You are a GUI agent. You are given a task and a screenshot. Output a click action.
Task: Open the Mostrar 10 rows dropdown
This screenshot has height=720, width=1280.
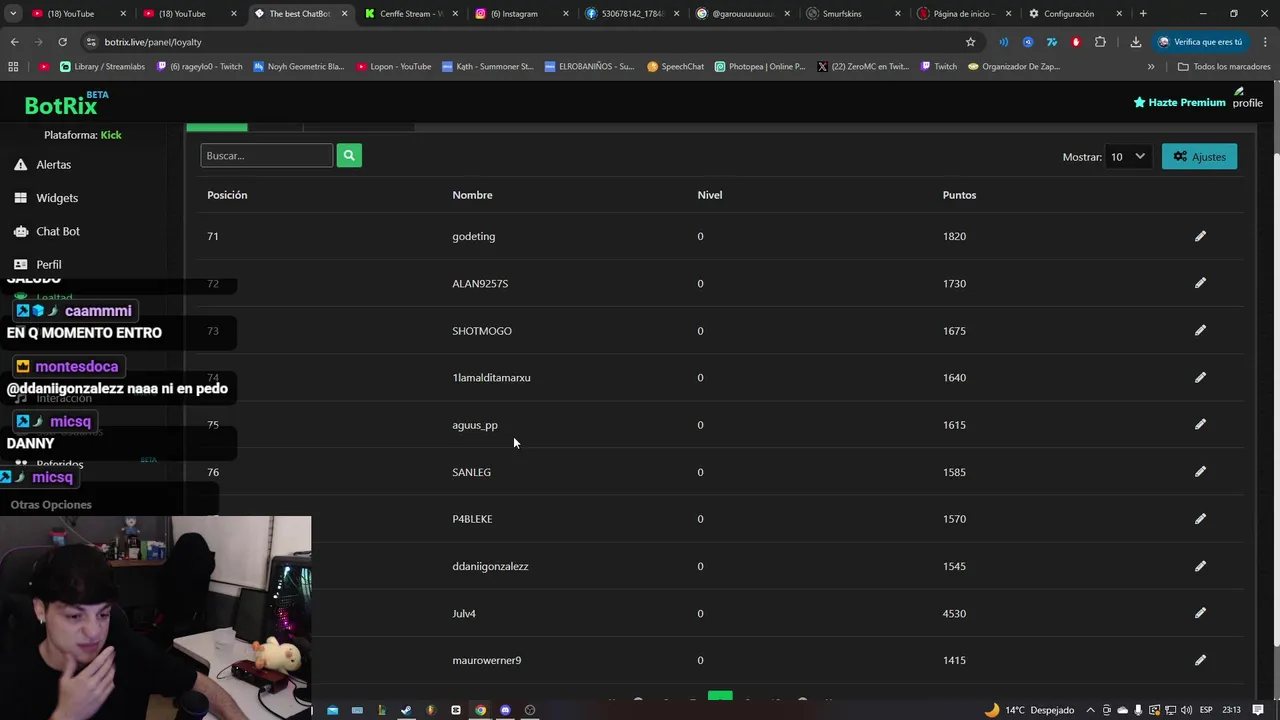(1127, 157)
